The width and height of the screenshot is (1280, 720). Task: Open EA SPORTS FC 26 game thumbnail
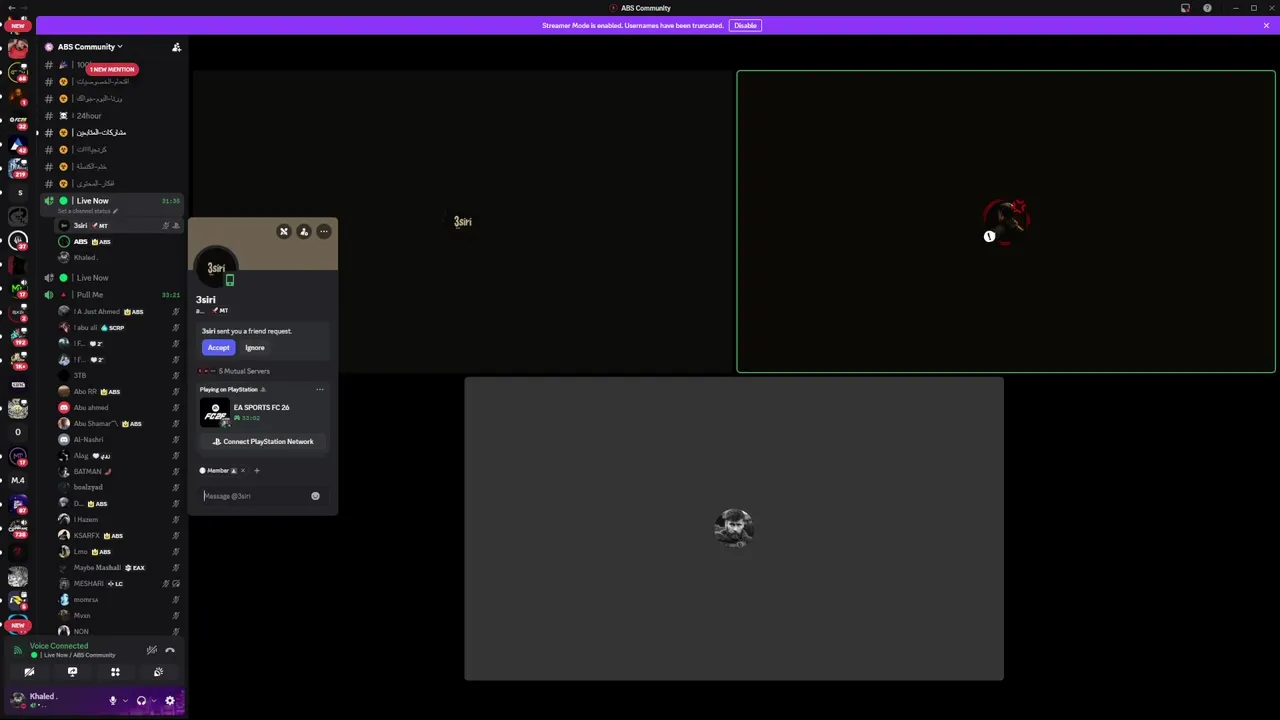(x=215, y=413)
